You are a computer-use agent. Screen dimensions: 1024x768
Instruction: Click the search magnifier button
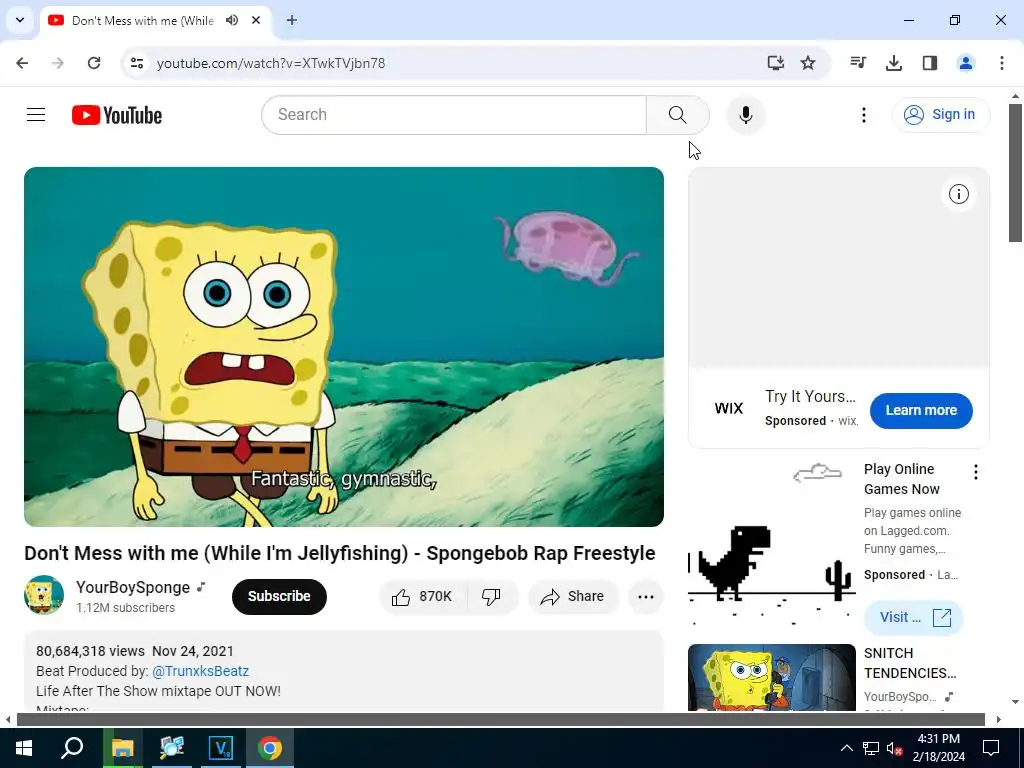677,115
